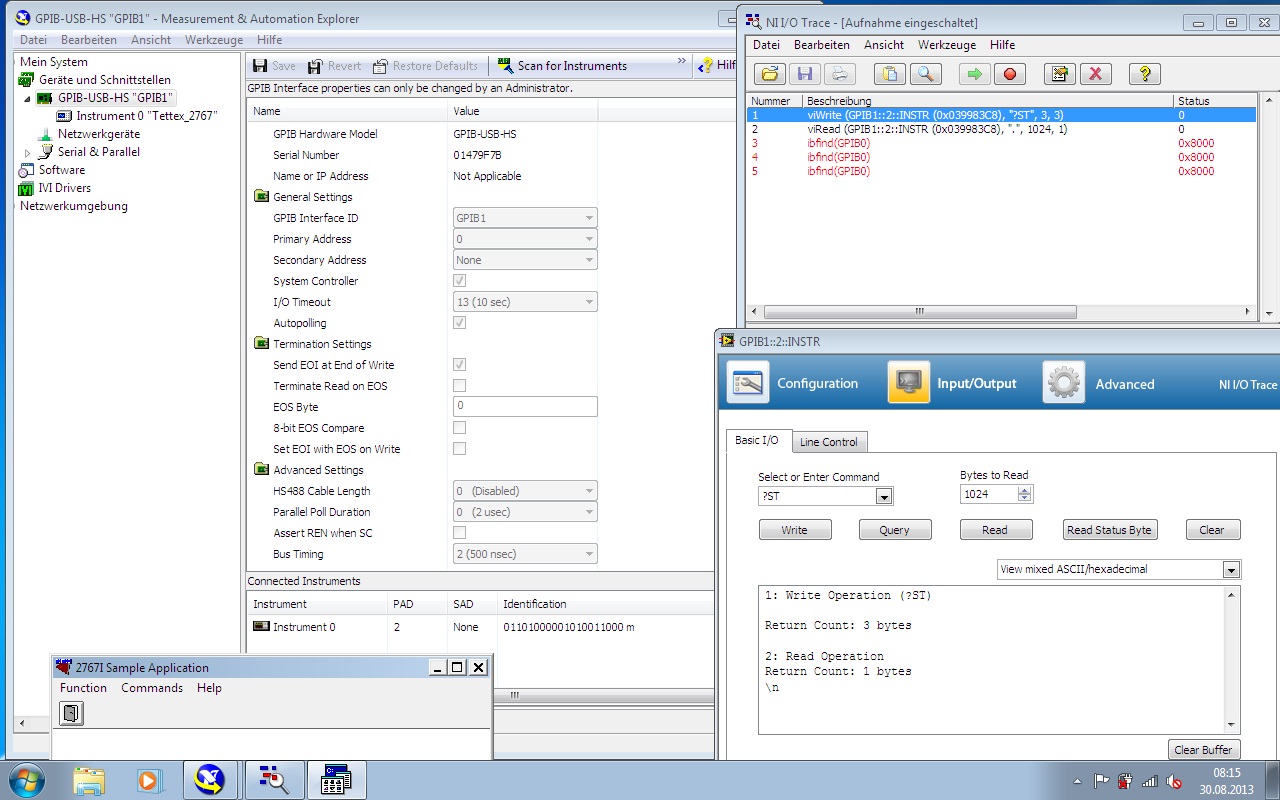Open the Select or Enter Command dropdown
1280x800 pixels.
coord(884,496)
